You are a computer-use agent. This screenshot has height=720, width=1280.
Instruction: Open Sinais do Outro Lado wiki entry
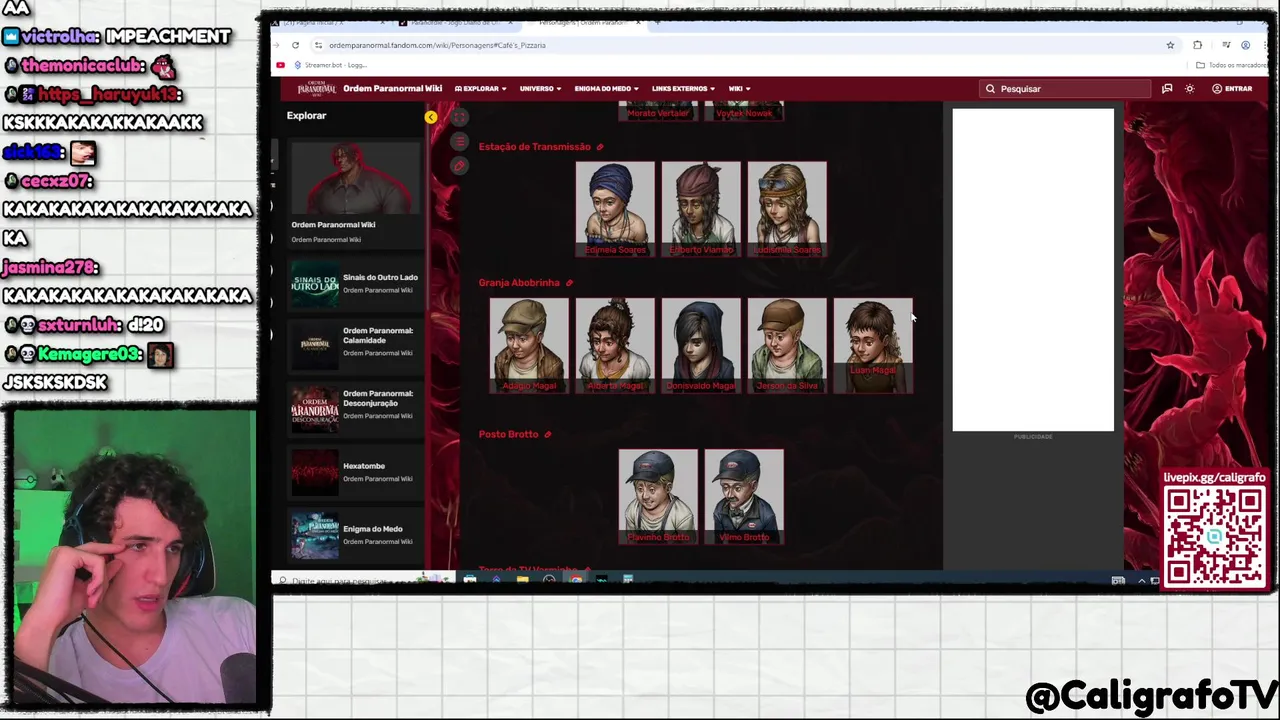coord(355,284)
